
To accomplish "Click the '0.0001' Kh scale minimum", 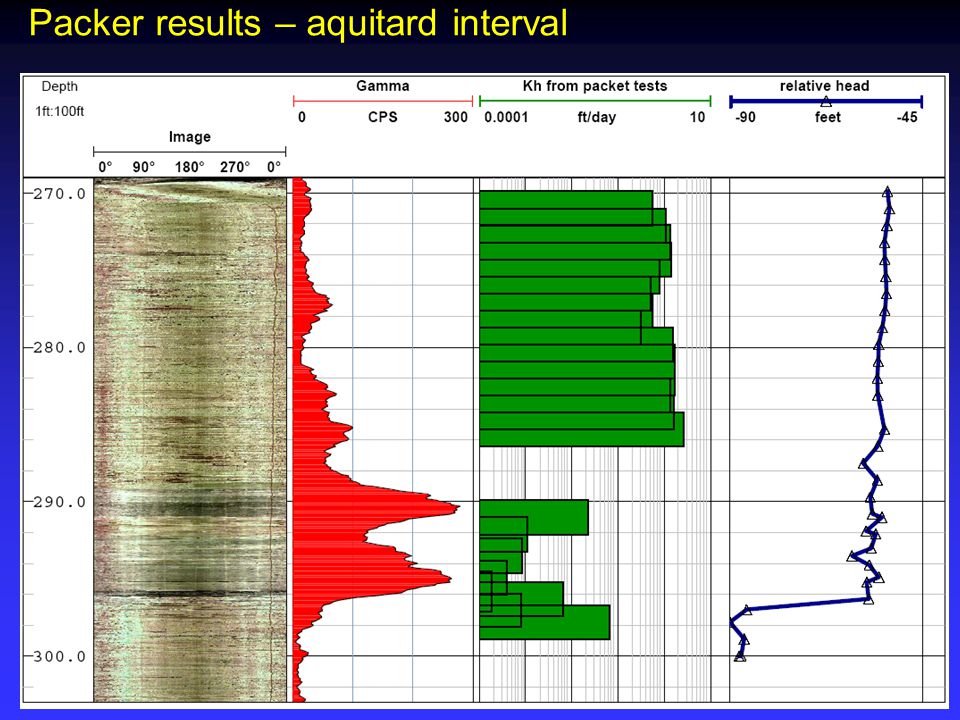I will [506, 117].
